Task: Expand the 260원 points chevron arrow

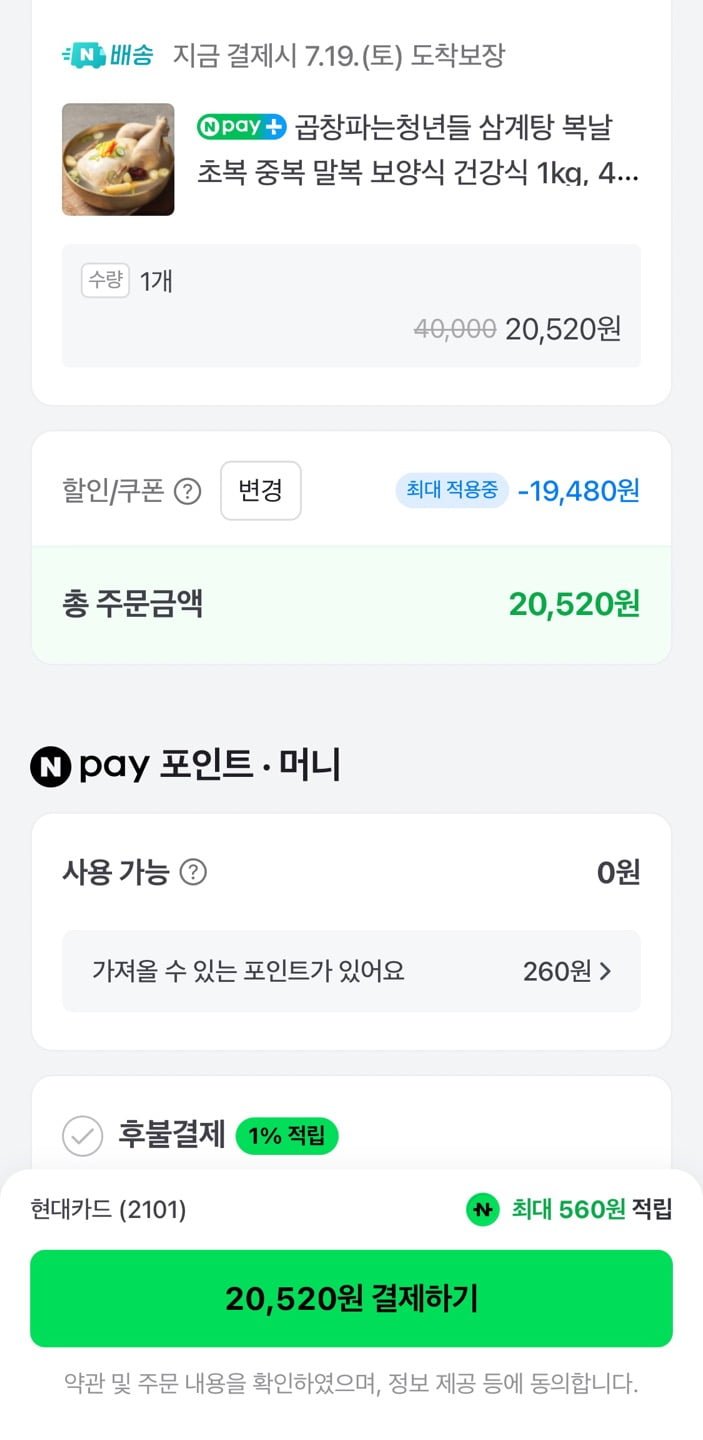Action: click(x=605, y=971)
